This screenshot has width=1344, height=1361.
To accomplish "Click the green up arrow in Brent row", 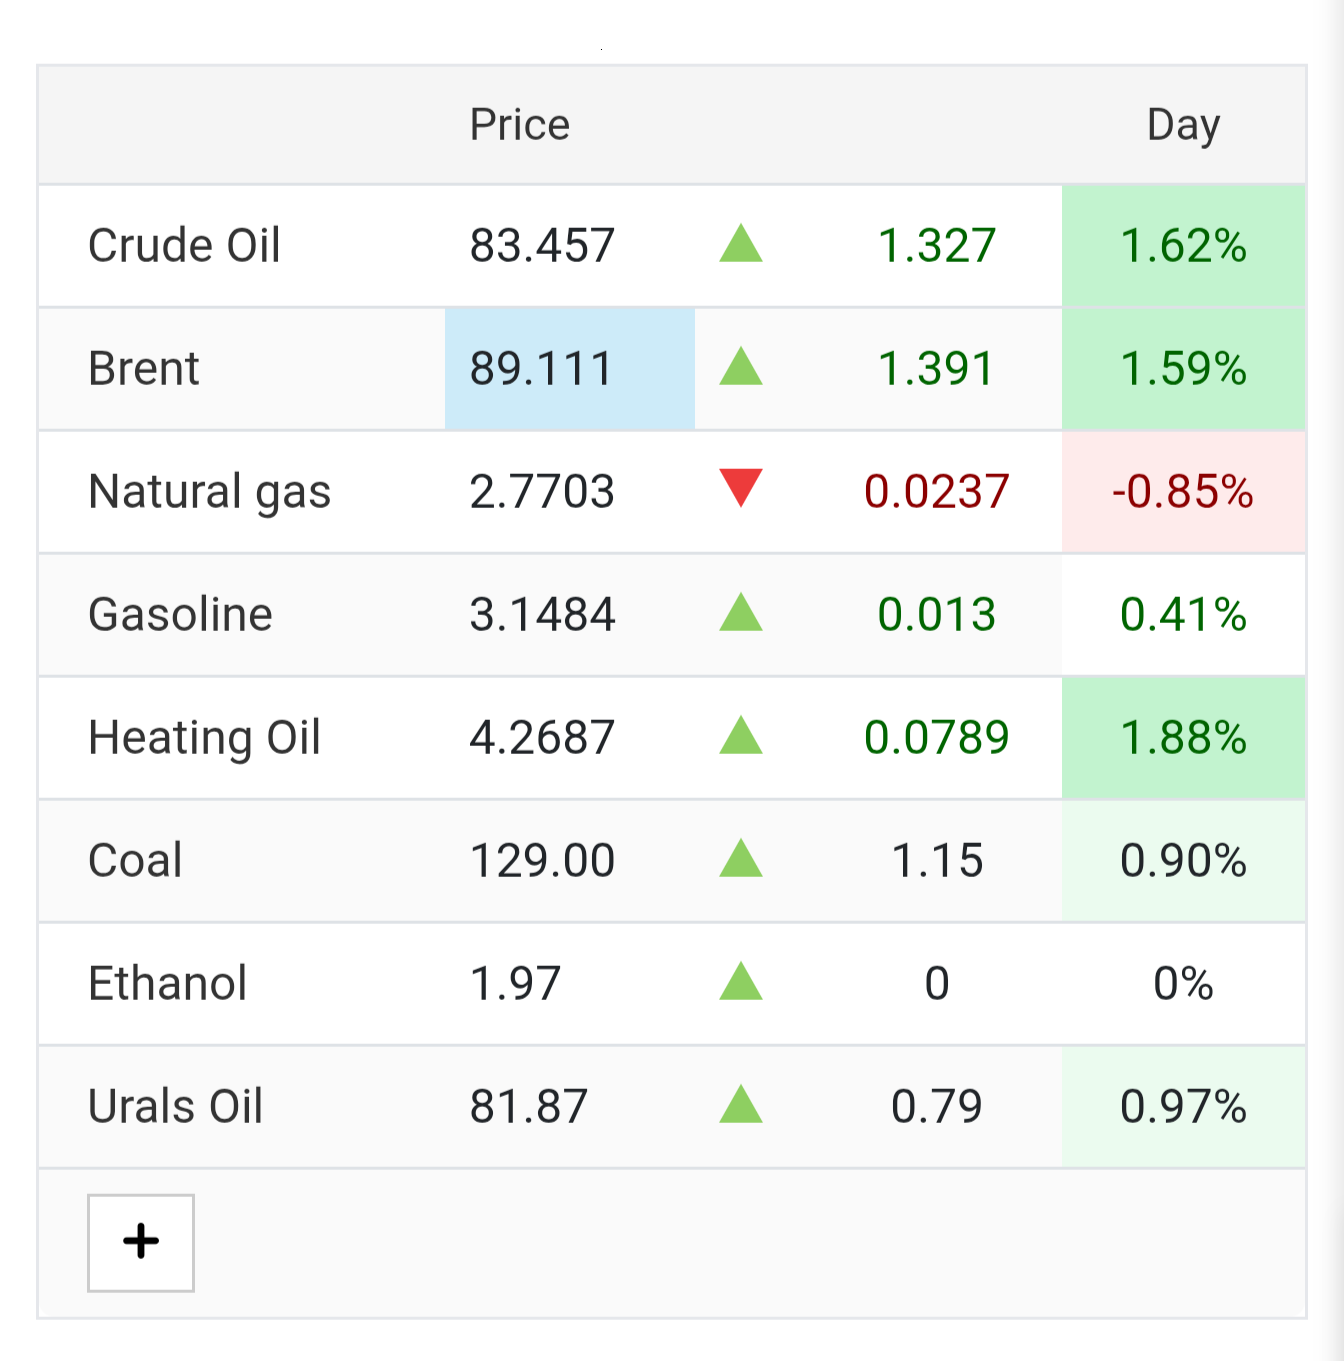I will pos(741,367).
